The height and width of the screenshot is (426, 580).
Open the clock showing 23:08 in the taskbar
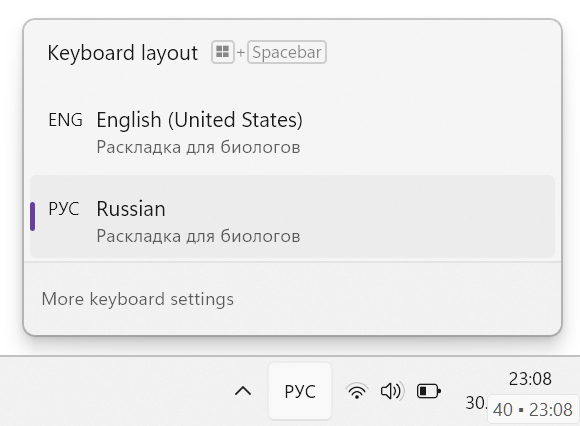coord(530,379)
